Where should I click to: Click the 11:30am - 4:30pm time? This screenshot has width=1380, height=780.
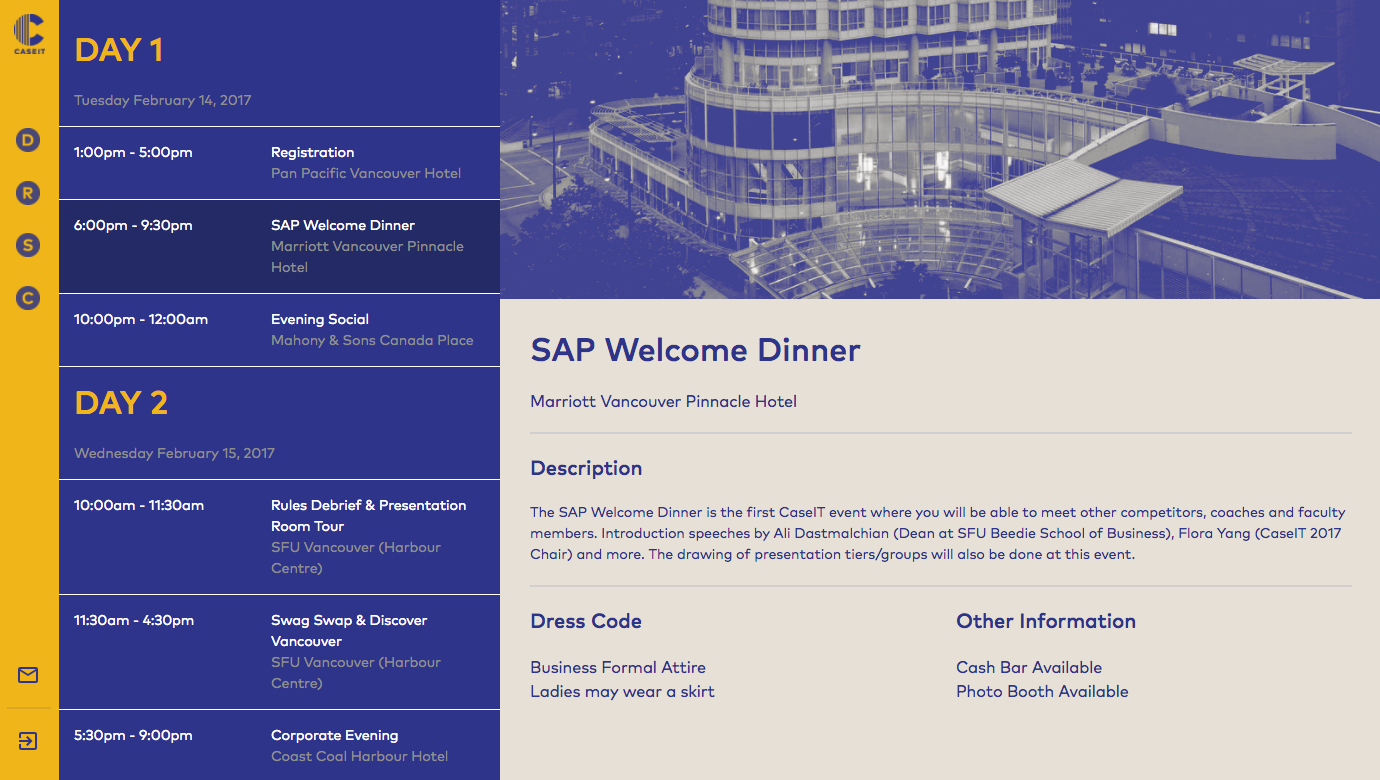134,621
